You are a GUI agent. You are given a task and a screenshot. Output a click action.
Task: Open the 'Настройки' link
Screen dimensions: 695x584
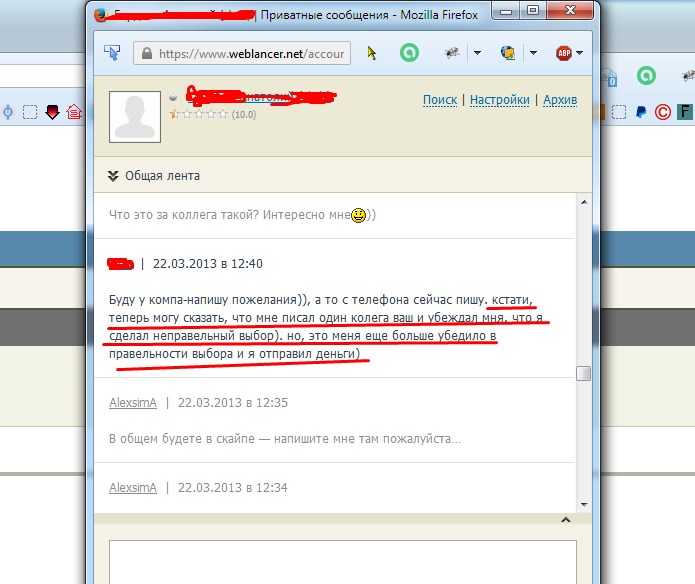click(499, 100)
